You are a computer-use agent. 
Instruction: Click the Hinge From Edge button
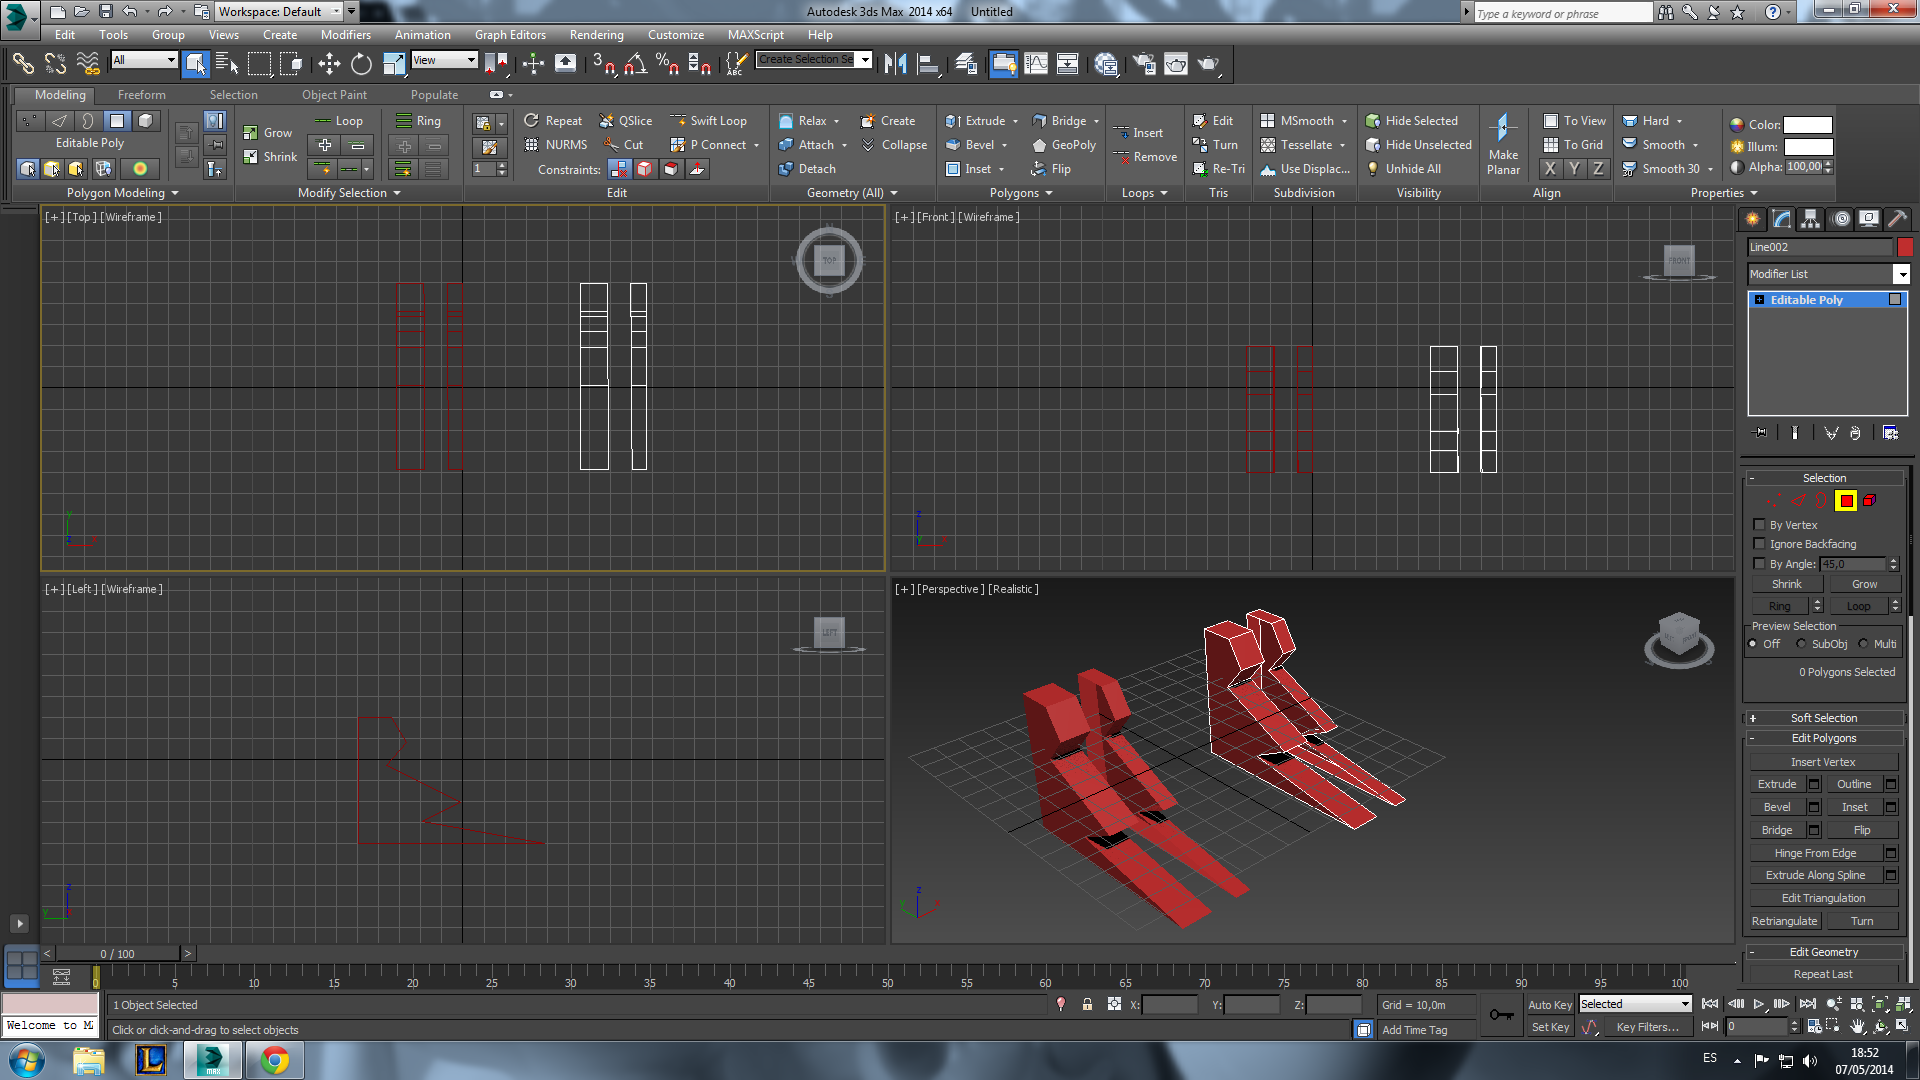[1815, 853]
